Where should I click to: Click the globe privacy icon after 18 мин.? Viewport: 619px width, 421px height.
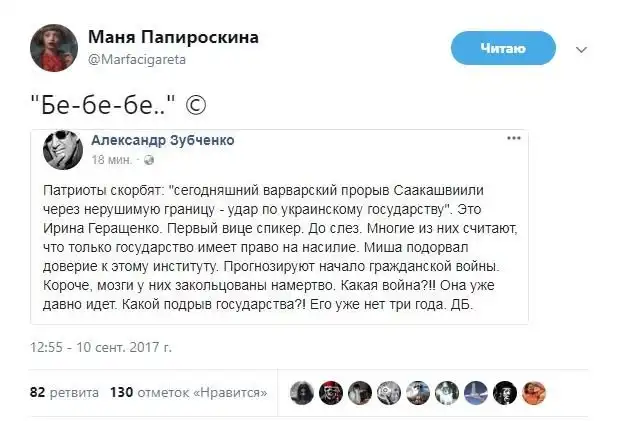coord(149,160)
